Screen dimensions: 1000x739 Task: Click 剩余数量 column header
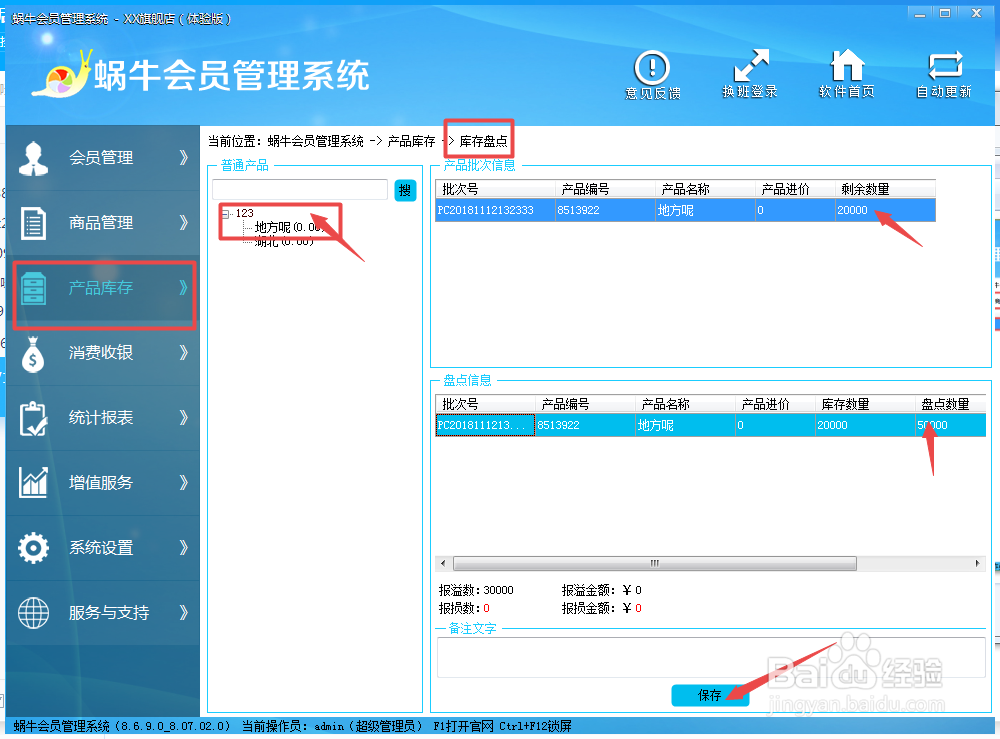point(885,189)
